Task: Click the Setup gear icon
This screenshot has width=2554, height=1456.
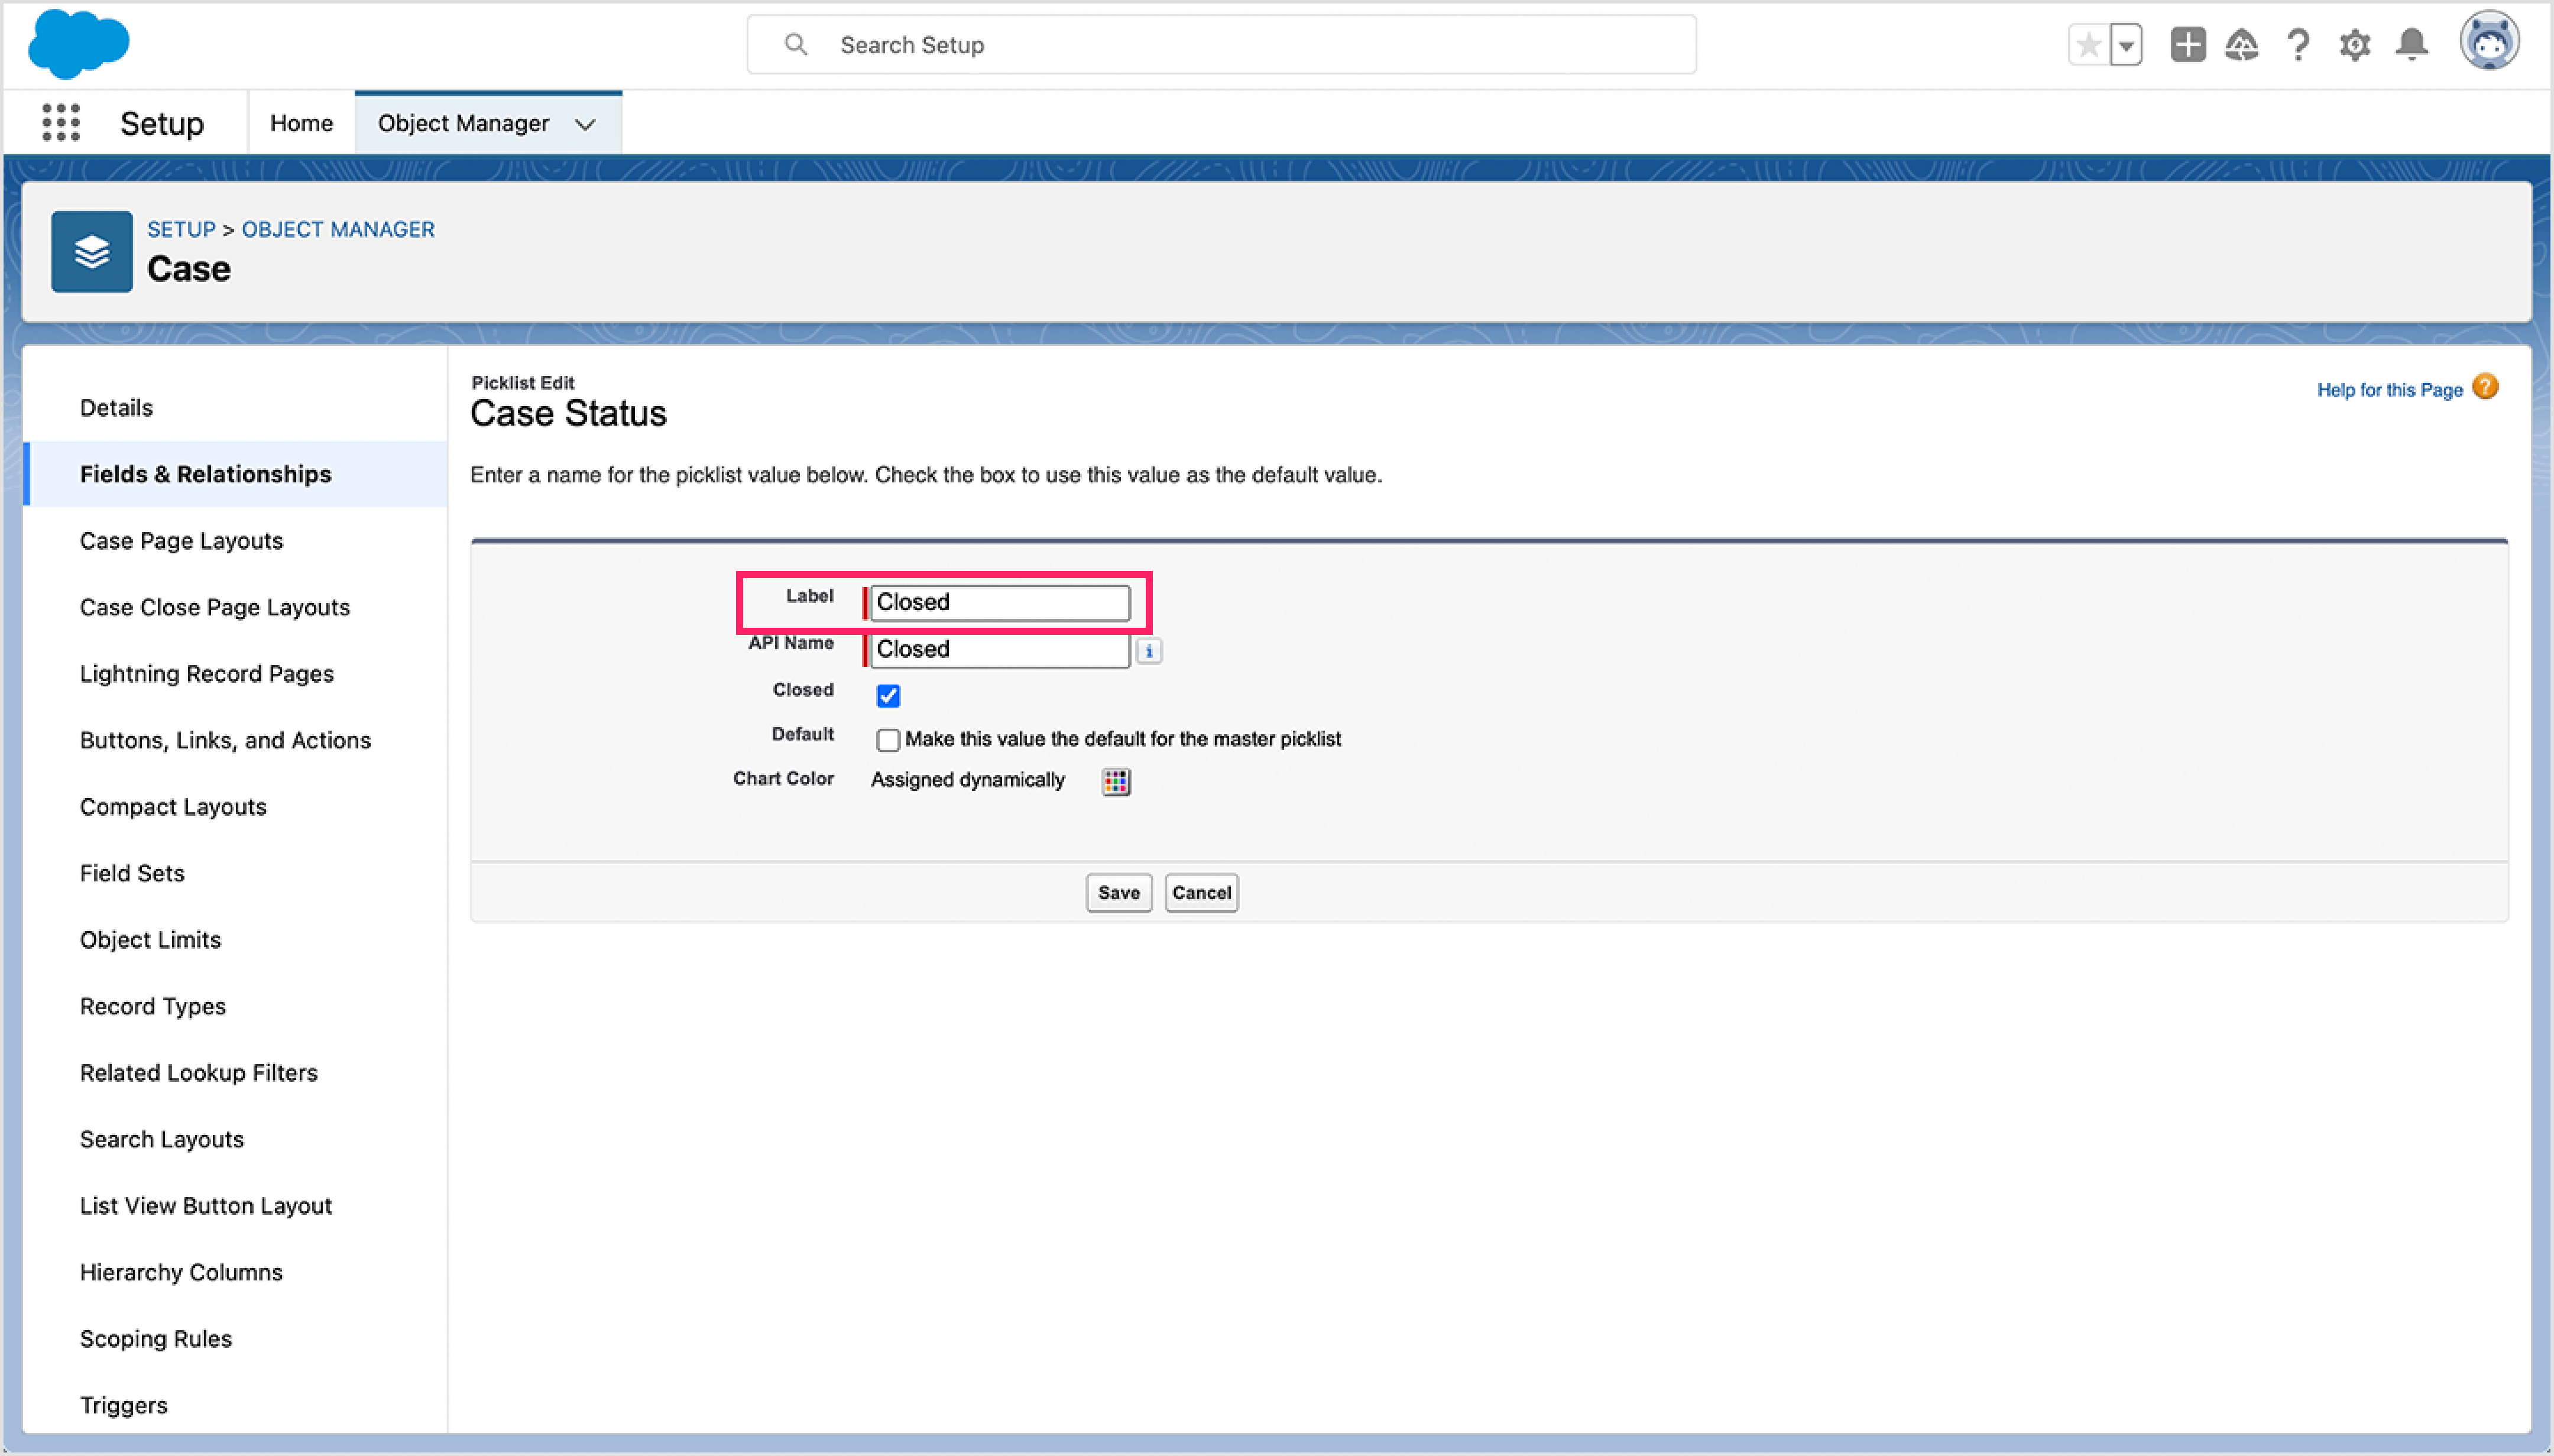Action: (x=2356, y=44)
